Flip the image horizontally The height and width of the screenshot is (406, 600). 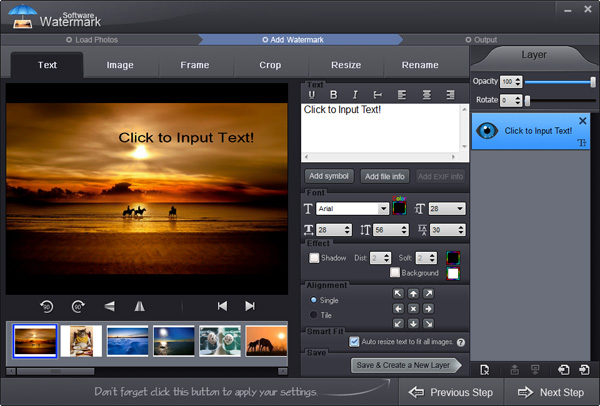pos(139,306)
